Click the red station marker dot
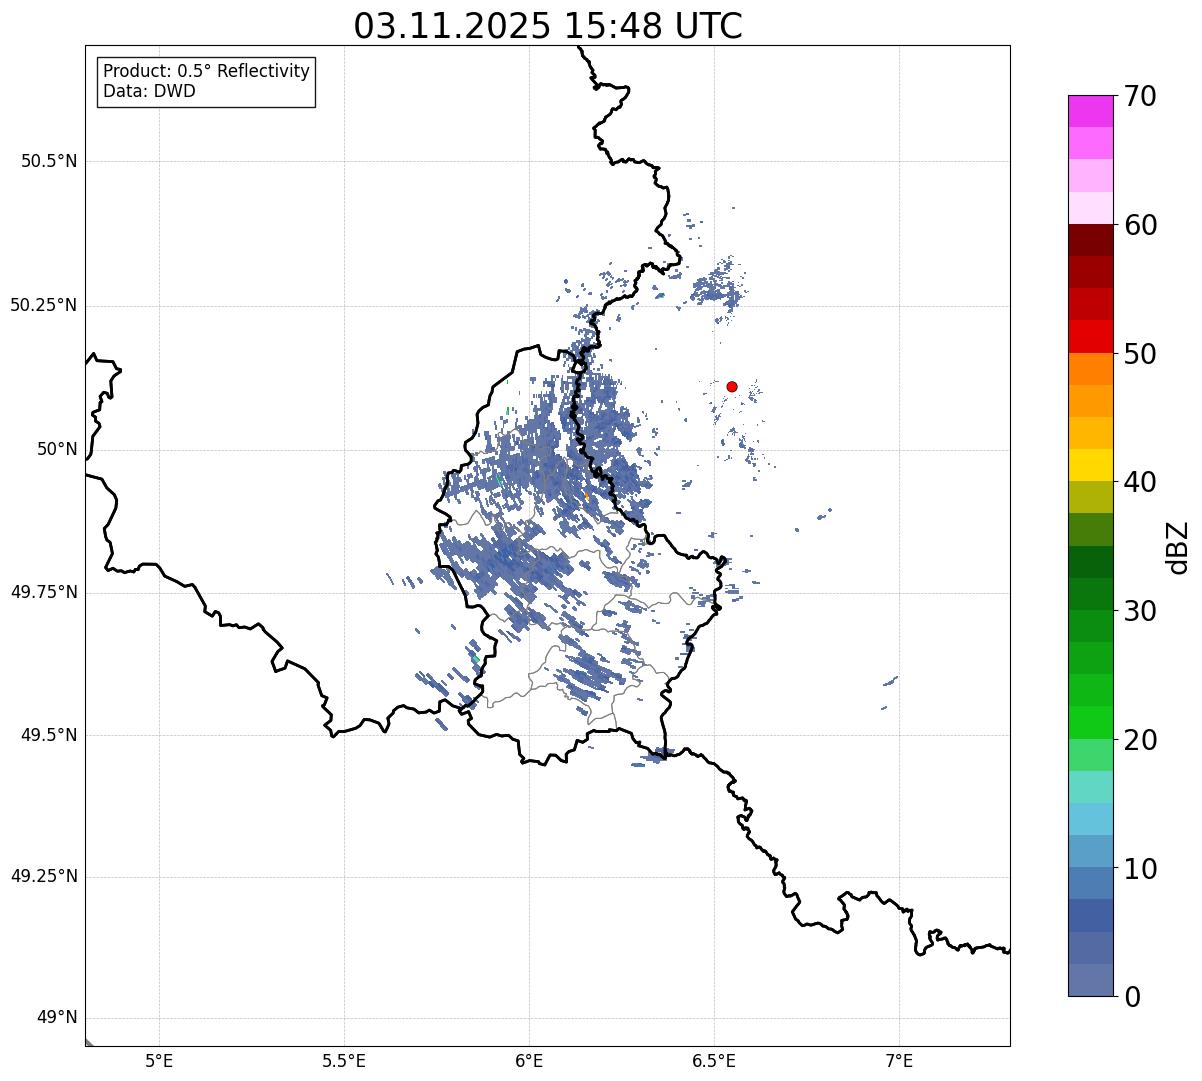The height and width of the screenshot is (1081, 1202). (732, 386)
